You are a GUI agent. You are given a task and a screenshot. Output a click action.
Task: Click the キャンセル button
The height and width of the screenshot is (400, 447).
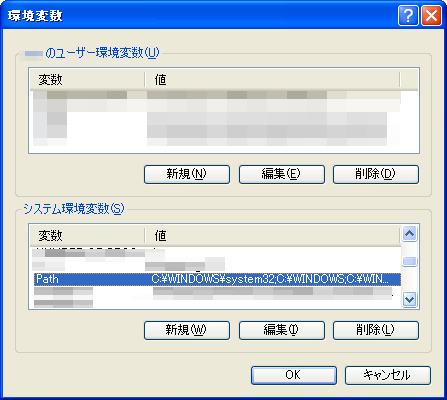(388, 375)
